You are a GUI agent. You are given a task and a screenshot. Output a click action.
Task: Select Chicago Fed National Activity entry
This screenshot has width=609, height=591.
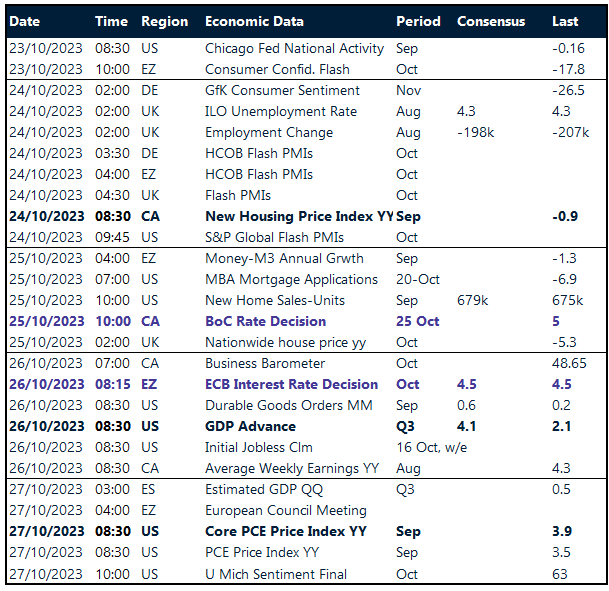tap(294, 48)
